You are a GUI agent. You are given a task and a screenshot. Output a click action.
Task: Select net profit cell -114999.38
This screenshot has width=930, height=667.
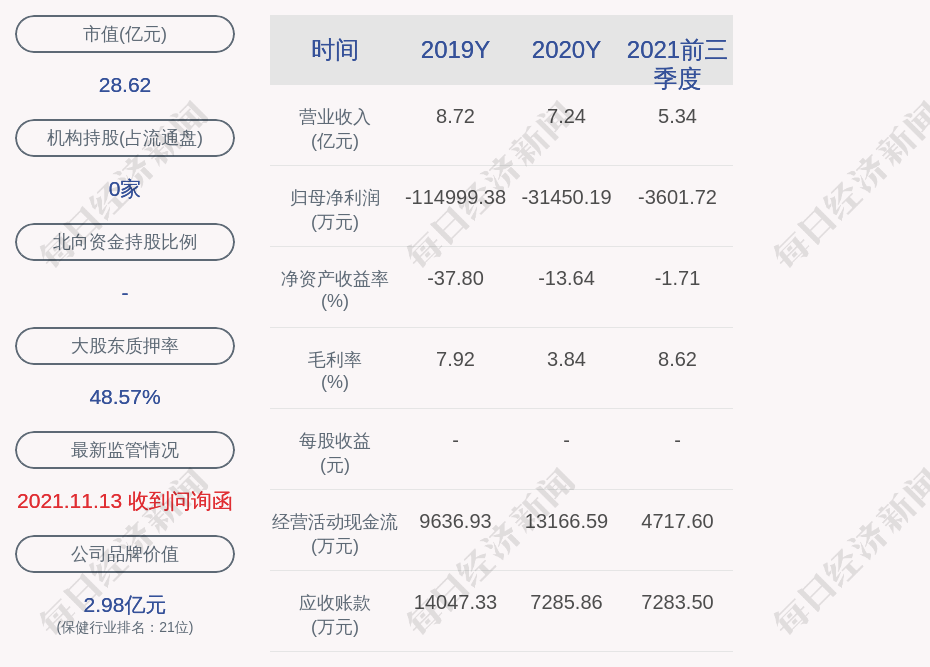point(456,197)
